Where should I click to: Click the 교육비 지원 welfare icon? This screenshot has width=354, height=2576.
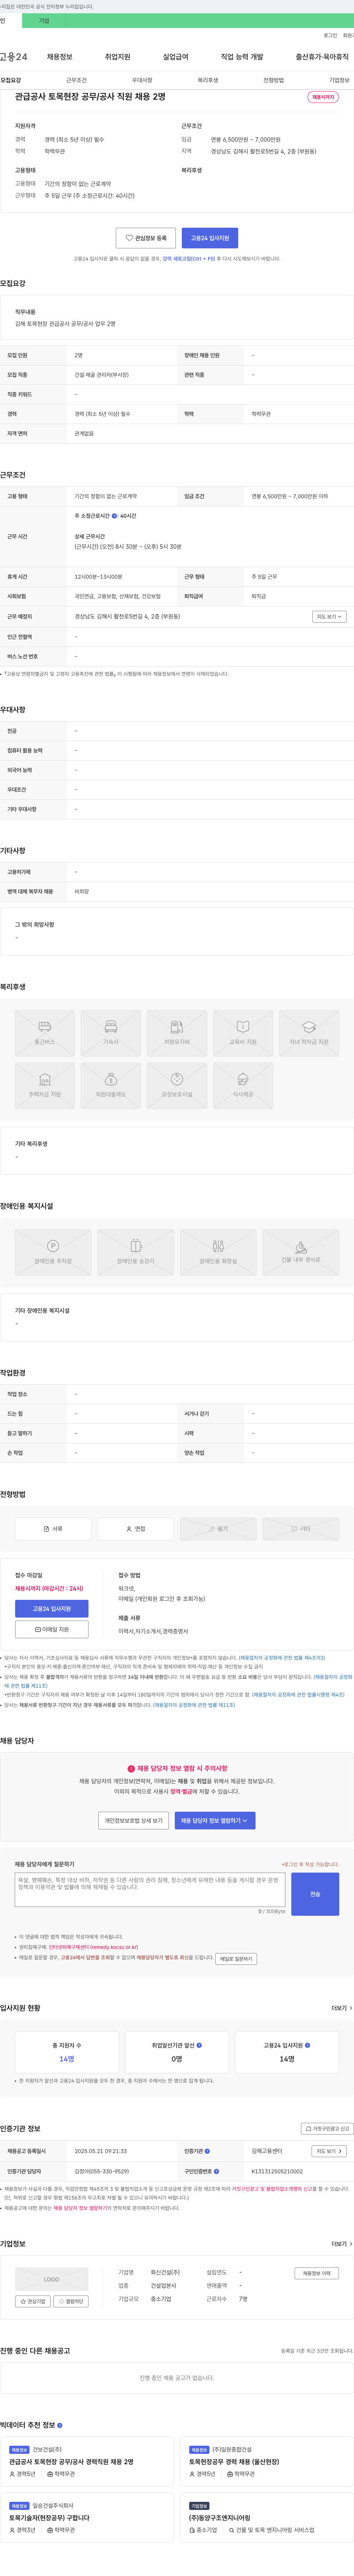tap(243, 1033)
